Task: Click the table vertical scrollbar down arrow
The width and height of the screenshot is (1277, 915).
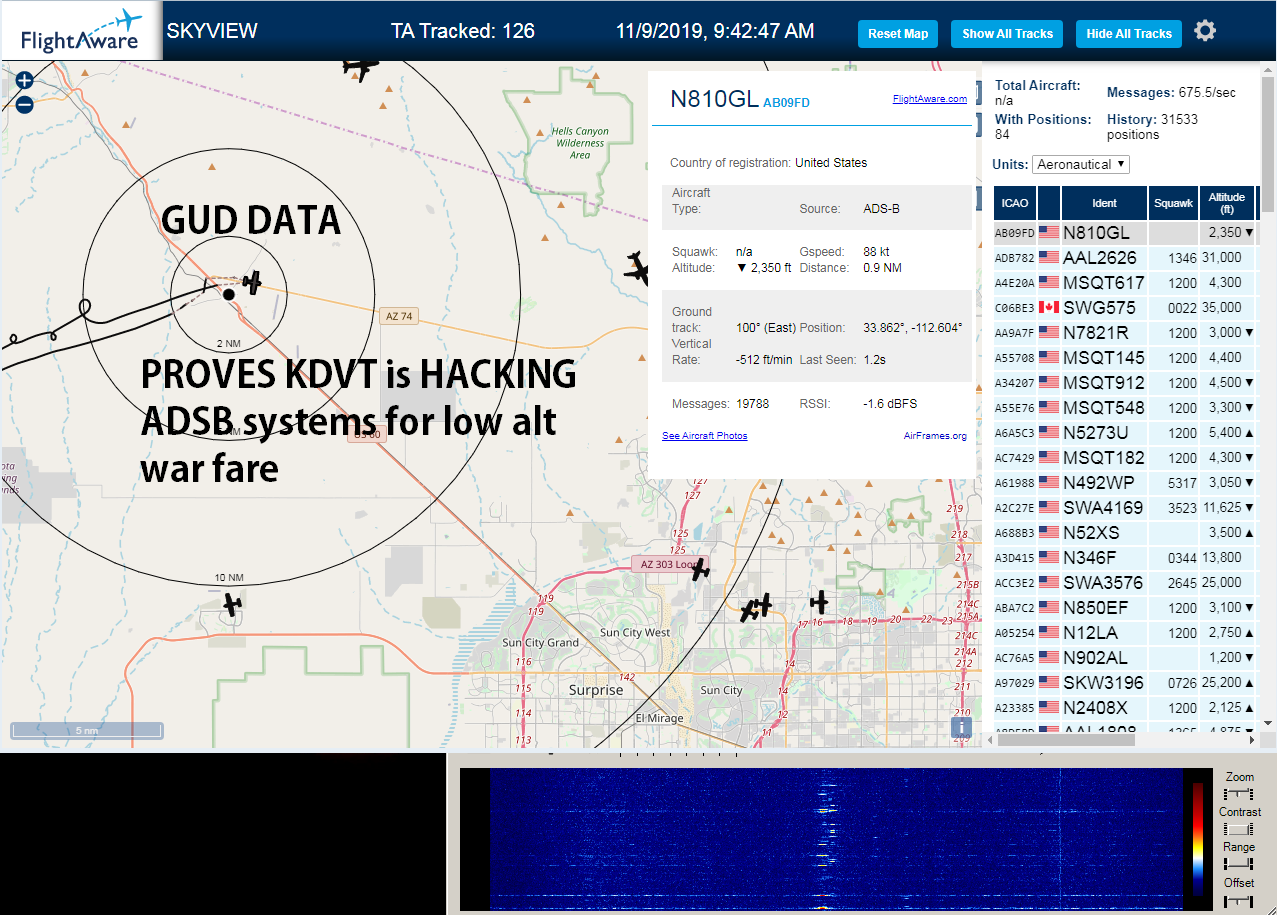Action: 1268,723
